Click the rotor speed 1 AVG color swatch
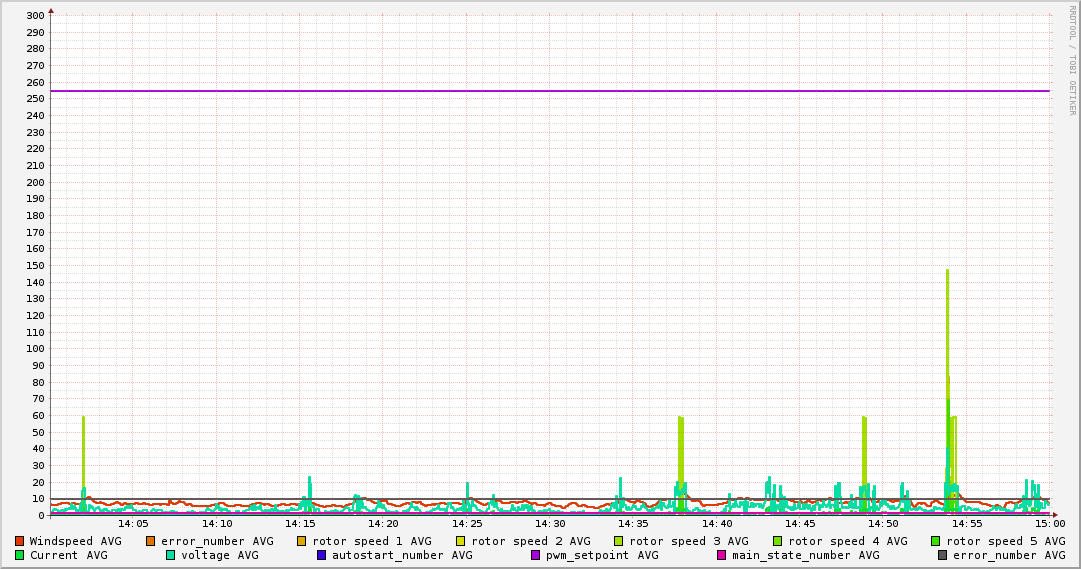The image size is (1081, 569). pos(302,541)
